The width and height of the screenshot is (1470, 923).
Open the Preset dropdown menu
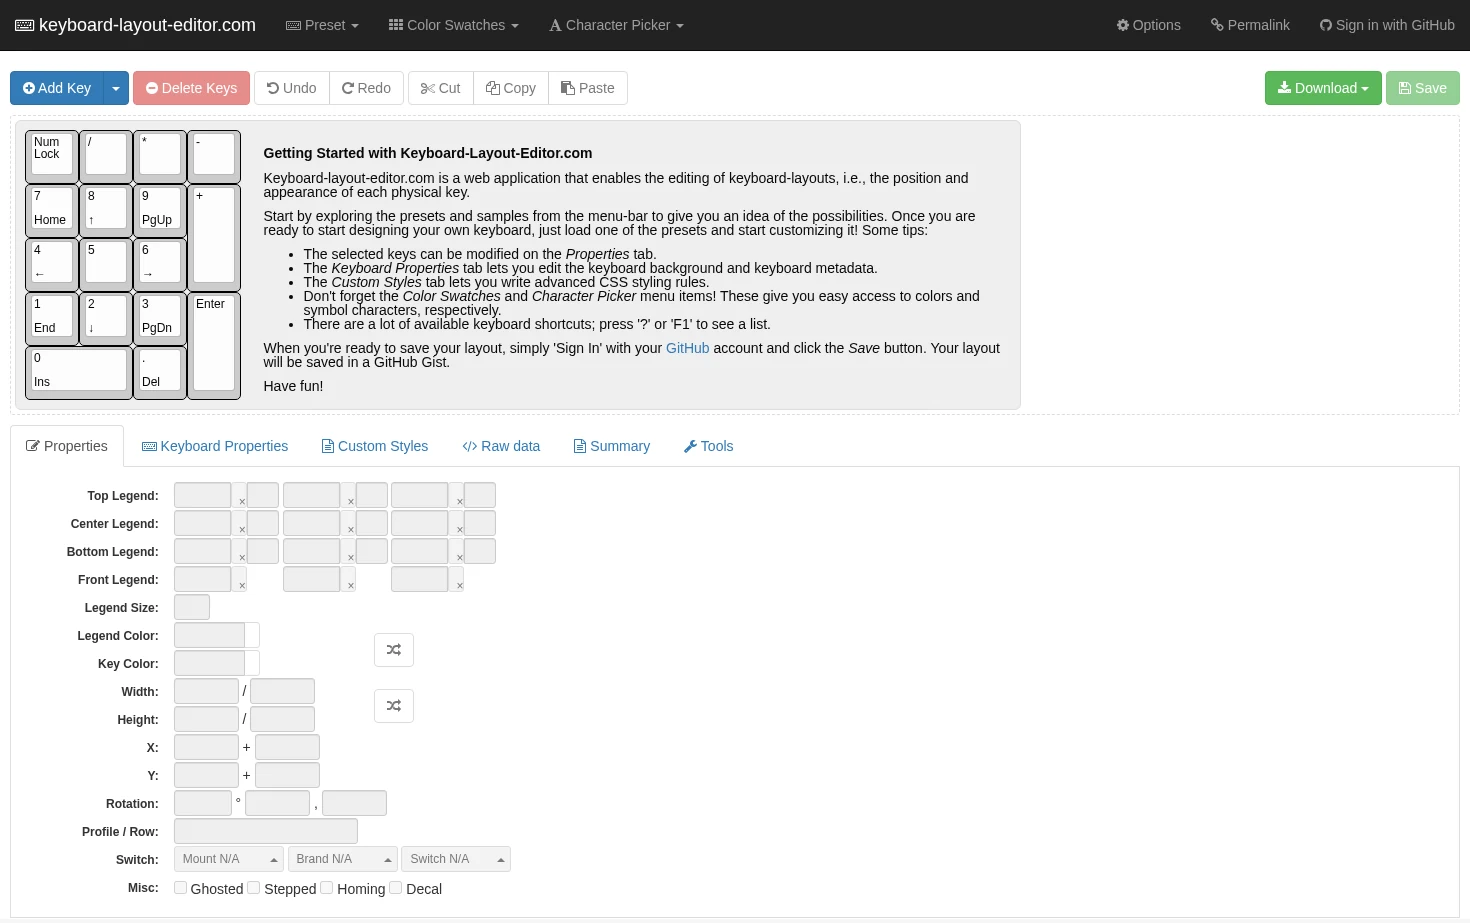[322, 25]
